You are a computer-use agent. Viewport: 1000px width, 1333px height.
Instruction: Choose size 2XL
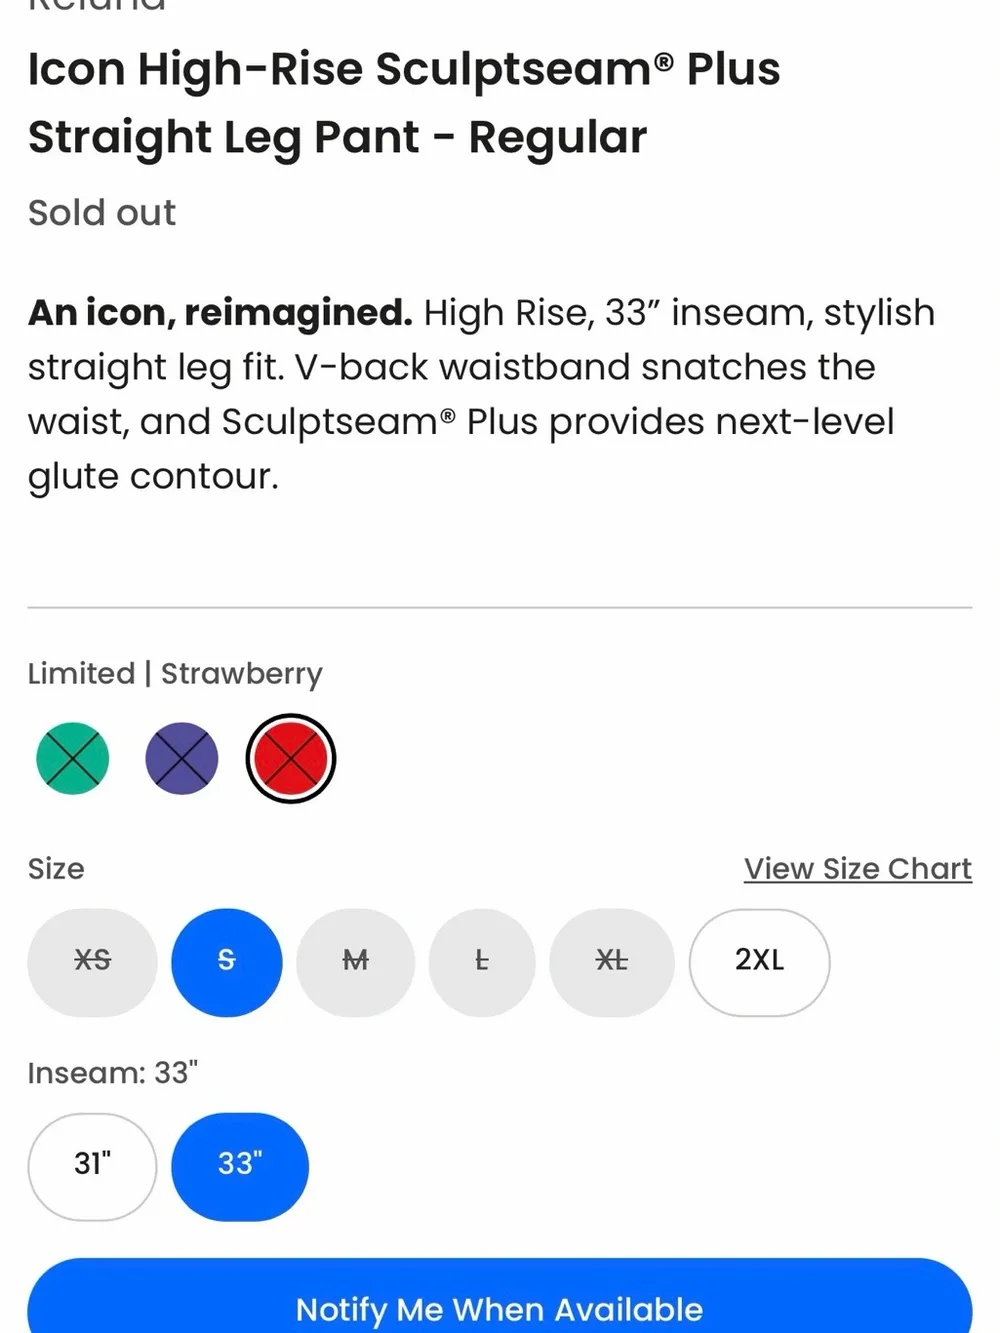point(760,962)
